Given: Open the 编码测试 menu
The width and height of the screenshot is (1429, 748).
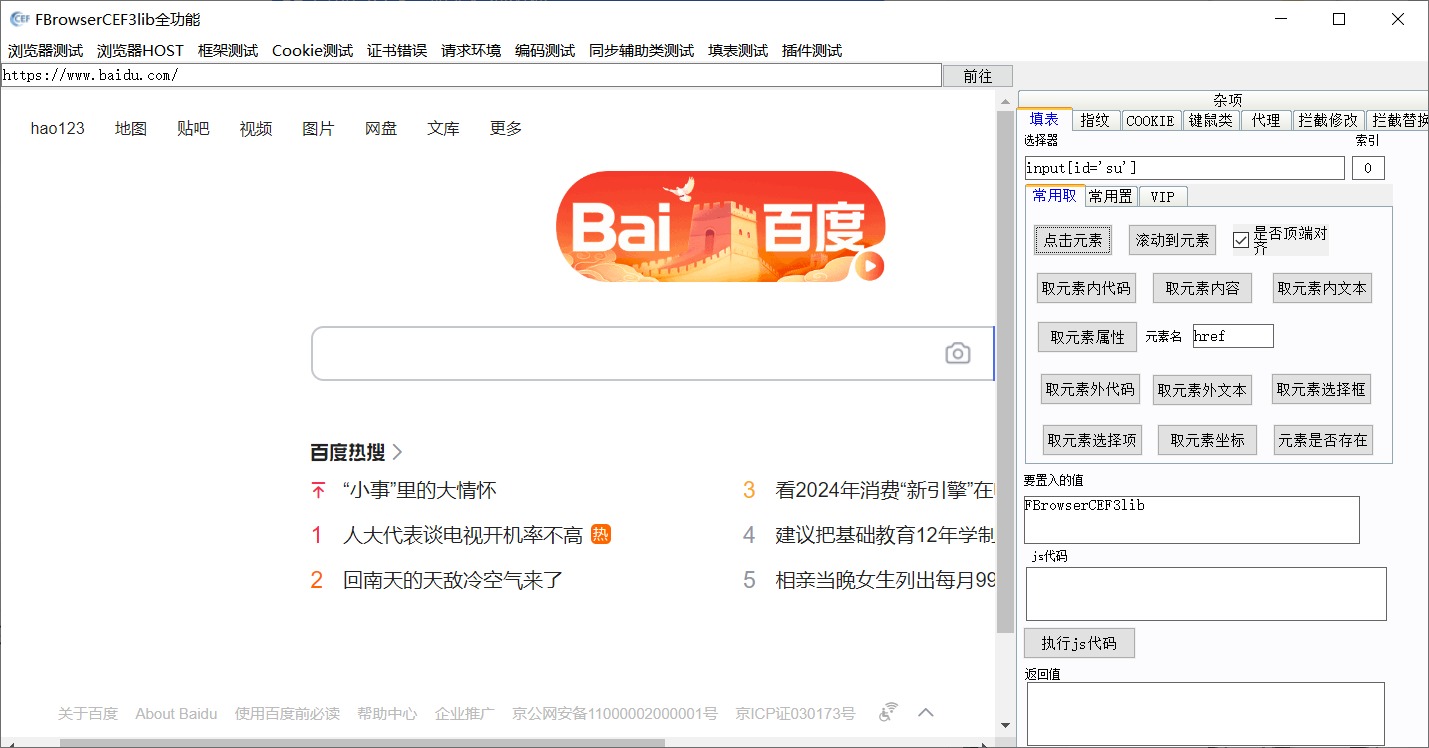Looking at the screenshot, I should (545, 51).
